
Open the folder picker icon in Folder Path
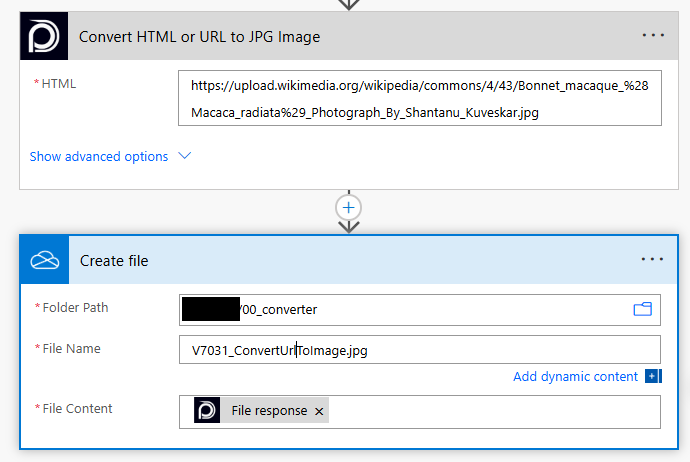point(642,309)
